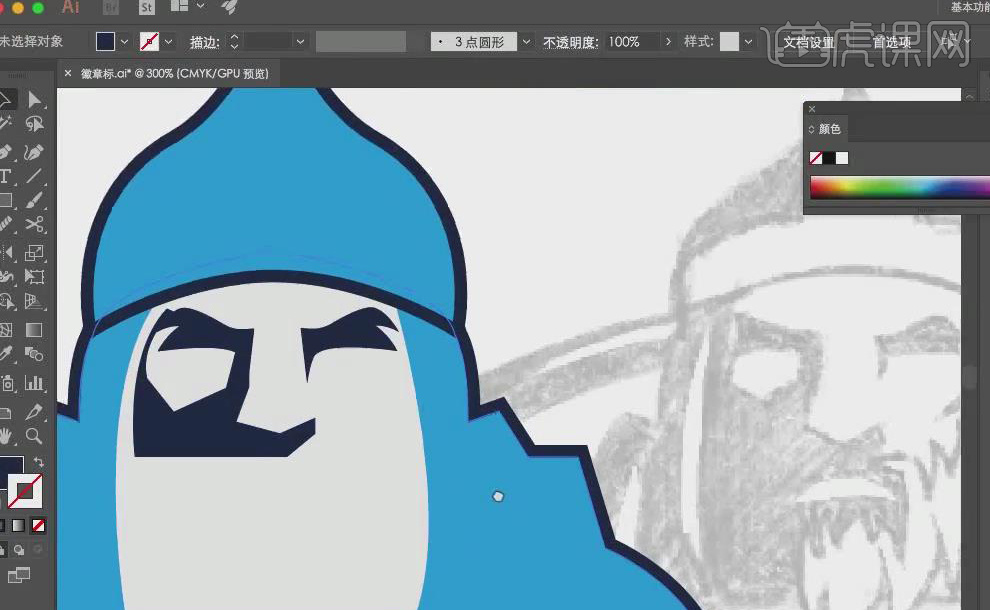Screen dimensions: 990x610
Task: Set paint mode to None
Action: pos(39,525)
